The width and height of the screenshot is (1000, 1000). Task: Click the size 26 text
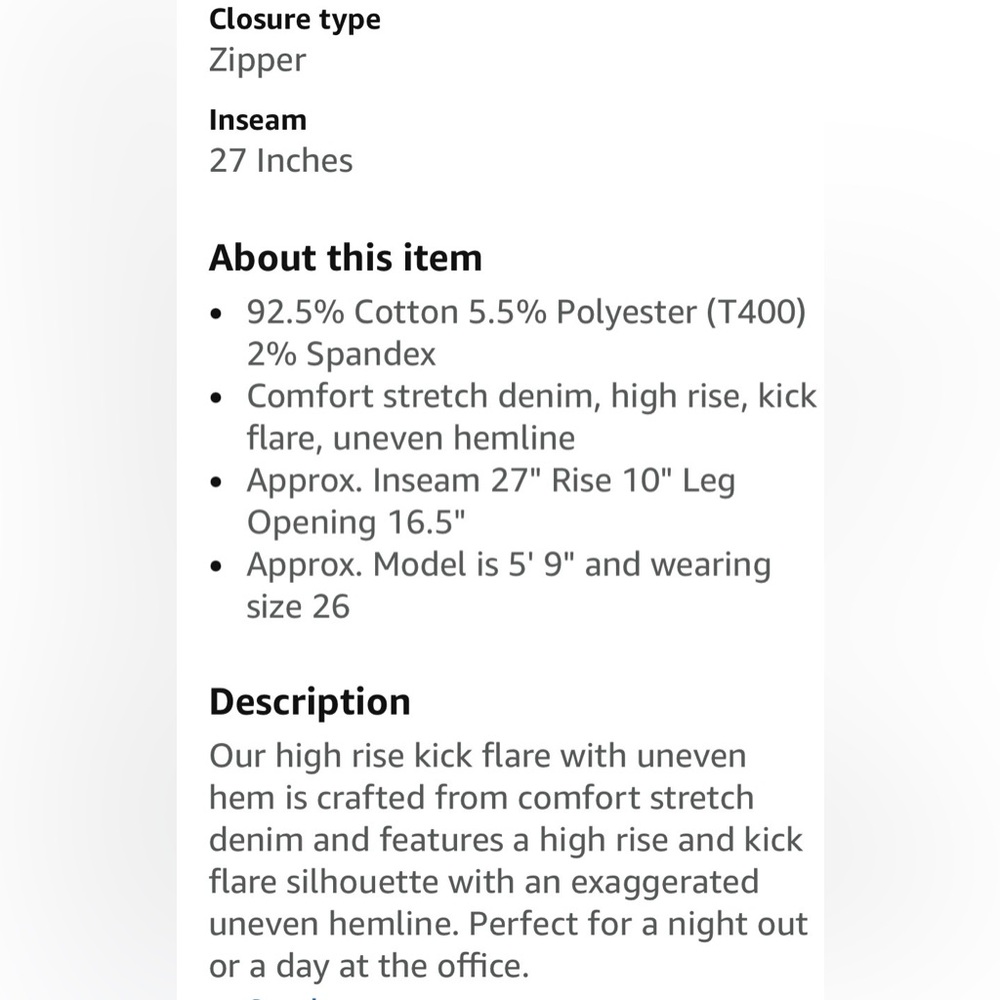[298, 606]
